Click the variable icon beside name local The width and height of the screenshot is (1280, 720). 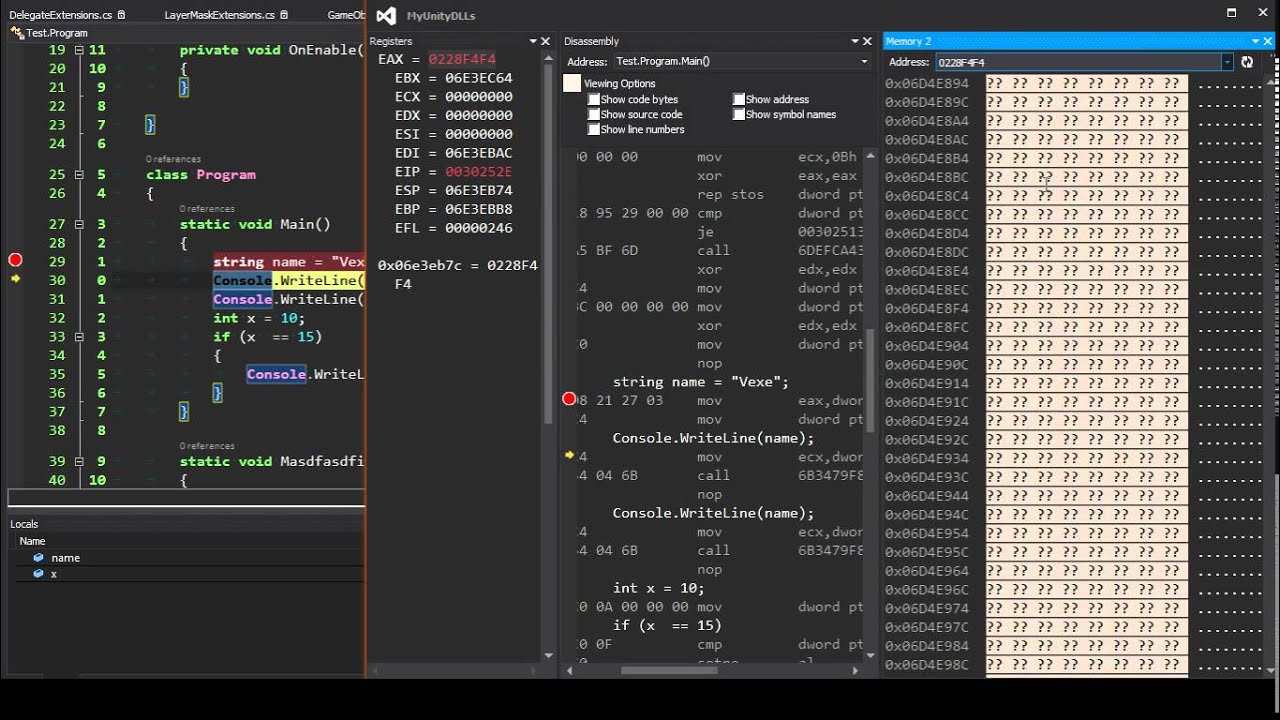(x=38, y=558)
